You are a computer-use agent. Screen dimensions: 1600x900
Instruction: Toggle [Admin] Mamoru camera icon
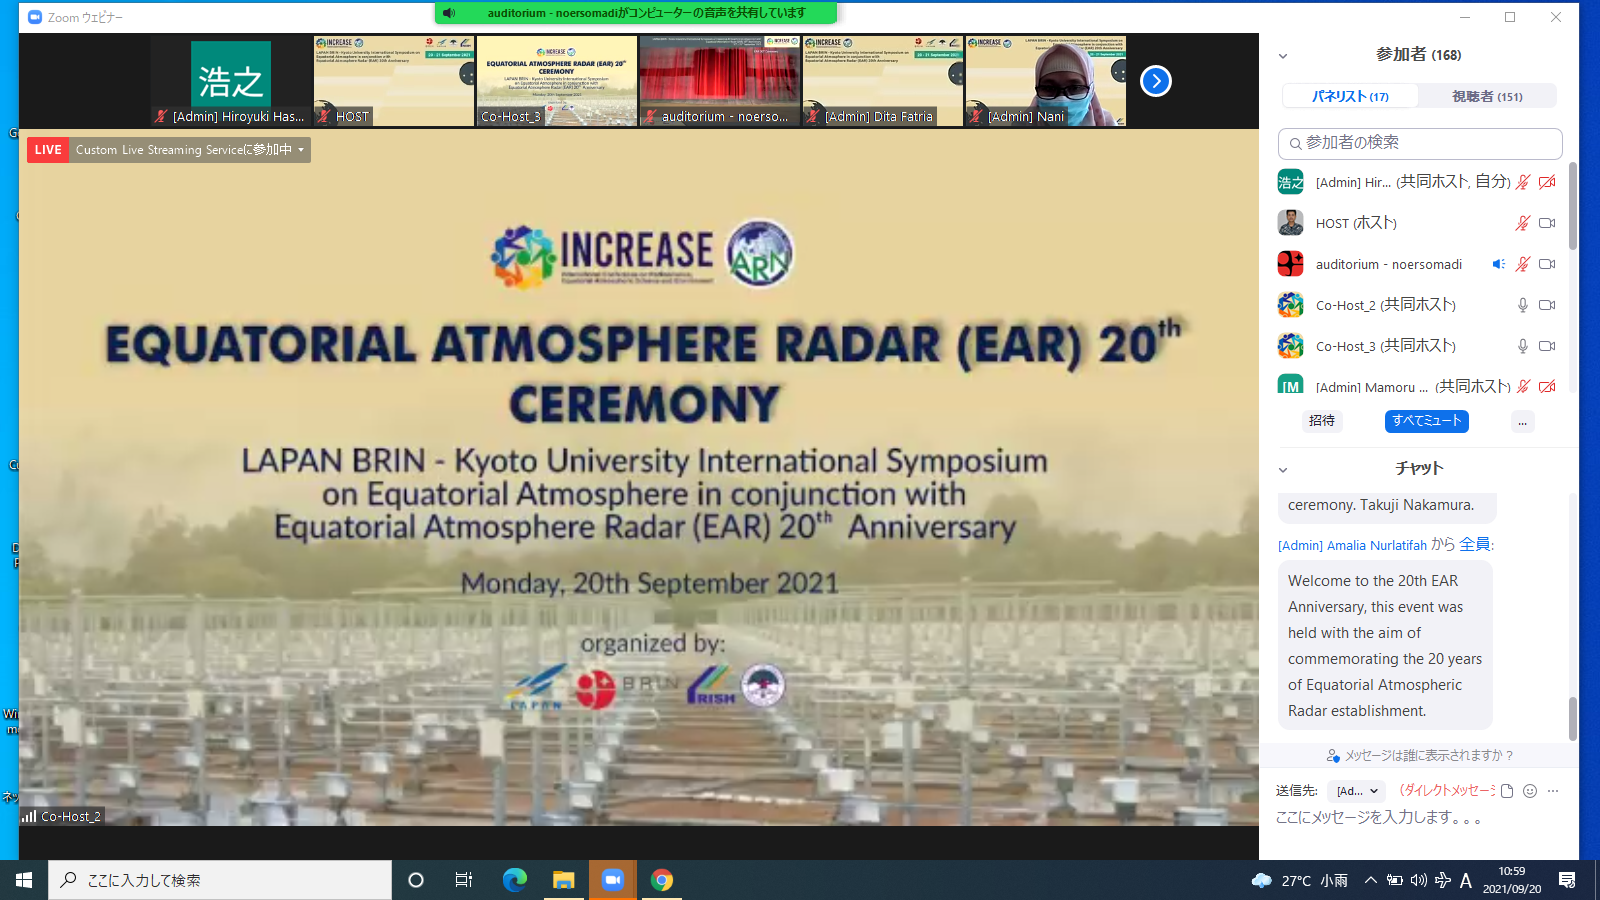[1547, 386]
